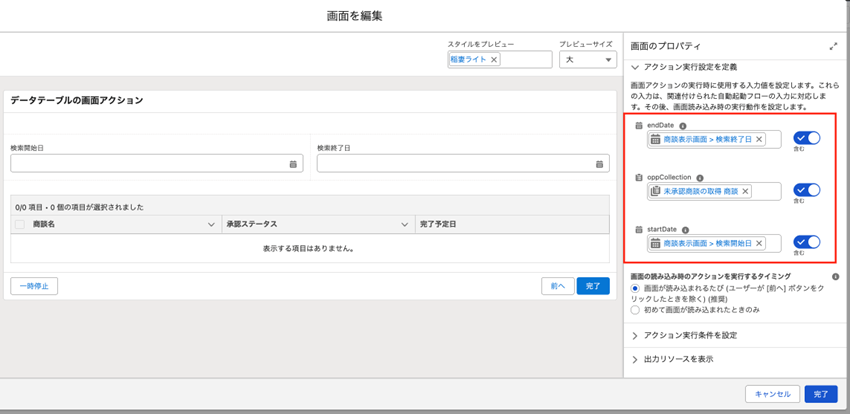Viewport: 850px width, 414px height.
Task: Toggle the endDate include switch
Action: [x=806, y=138]
